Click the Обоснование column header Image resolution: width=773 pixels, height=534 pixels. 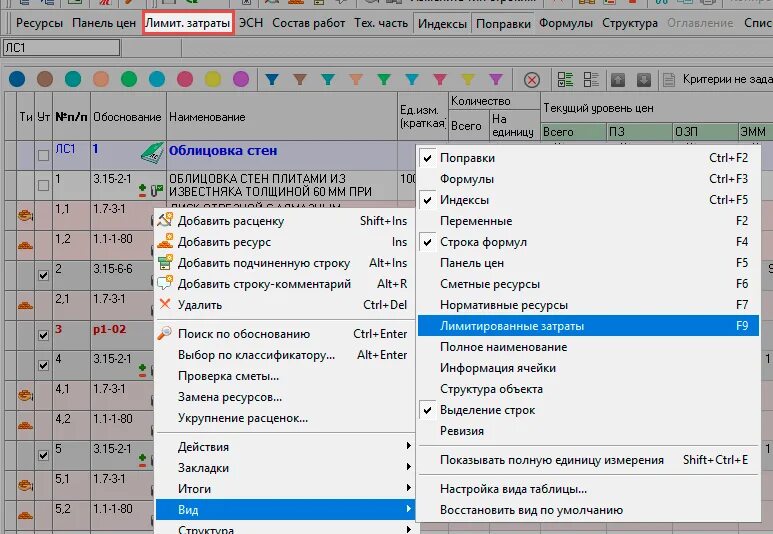[128, 117]
